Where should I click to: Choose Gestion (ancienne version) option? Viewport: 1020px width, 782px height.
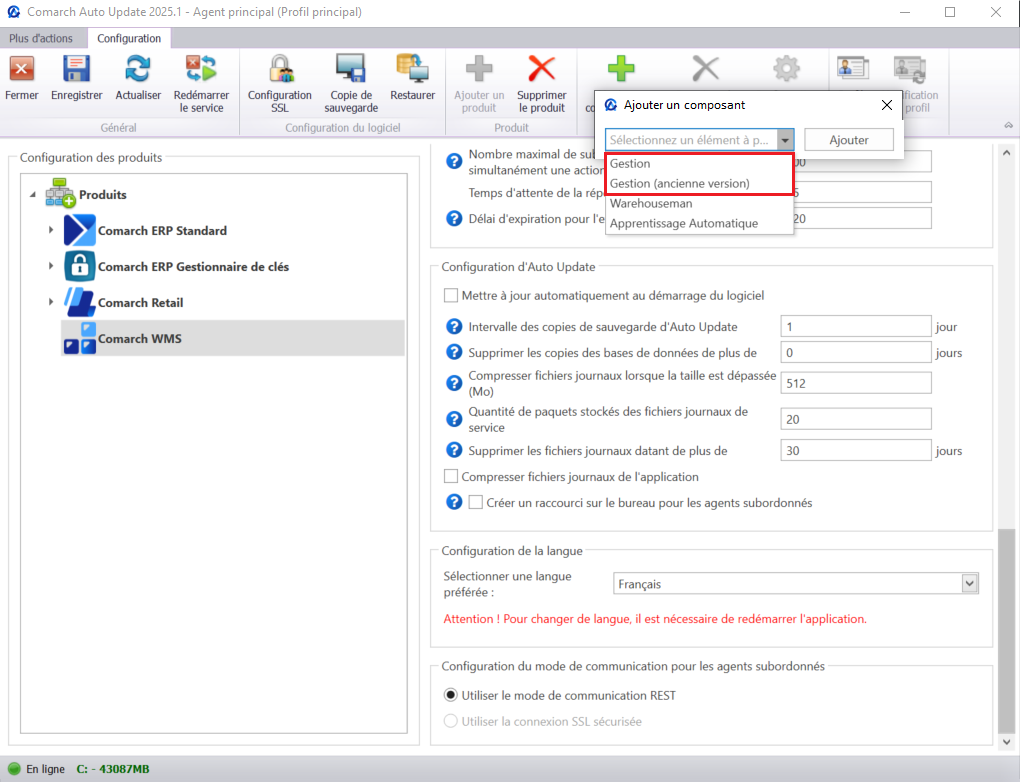pyautogui.click(x=699, y=183)
